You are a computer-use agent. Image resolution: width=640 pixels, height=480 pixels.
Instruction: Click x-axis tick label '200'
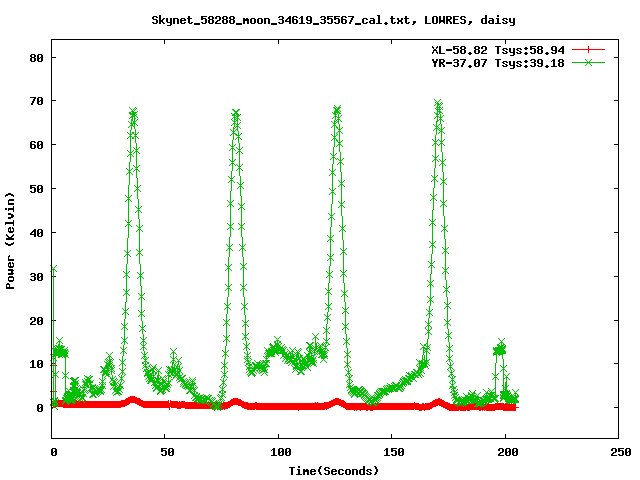507,452
